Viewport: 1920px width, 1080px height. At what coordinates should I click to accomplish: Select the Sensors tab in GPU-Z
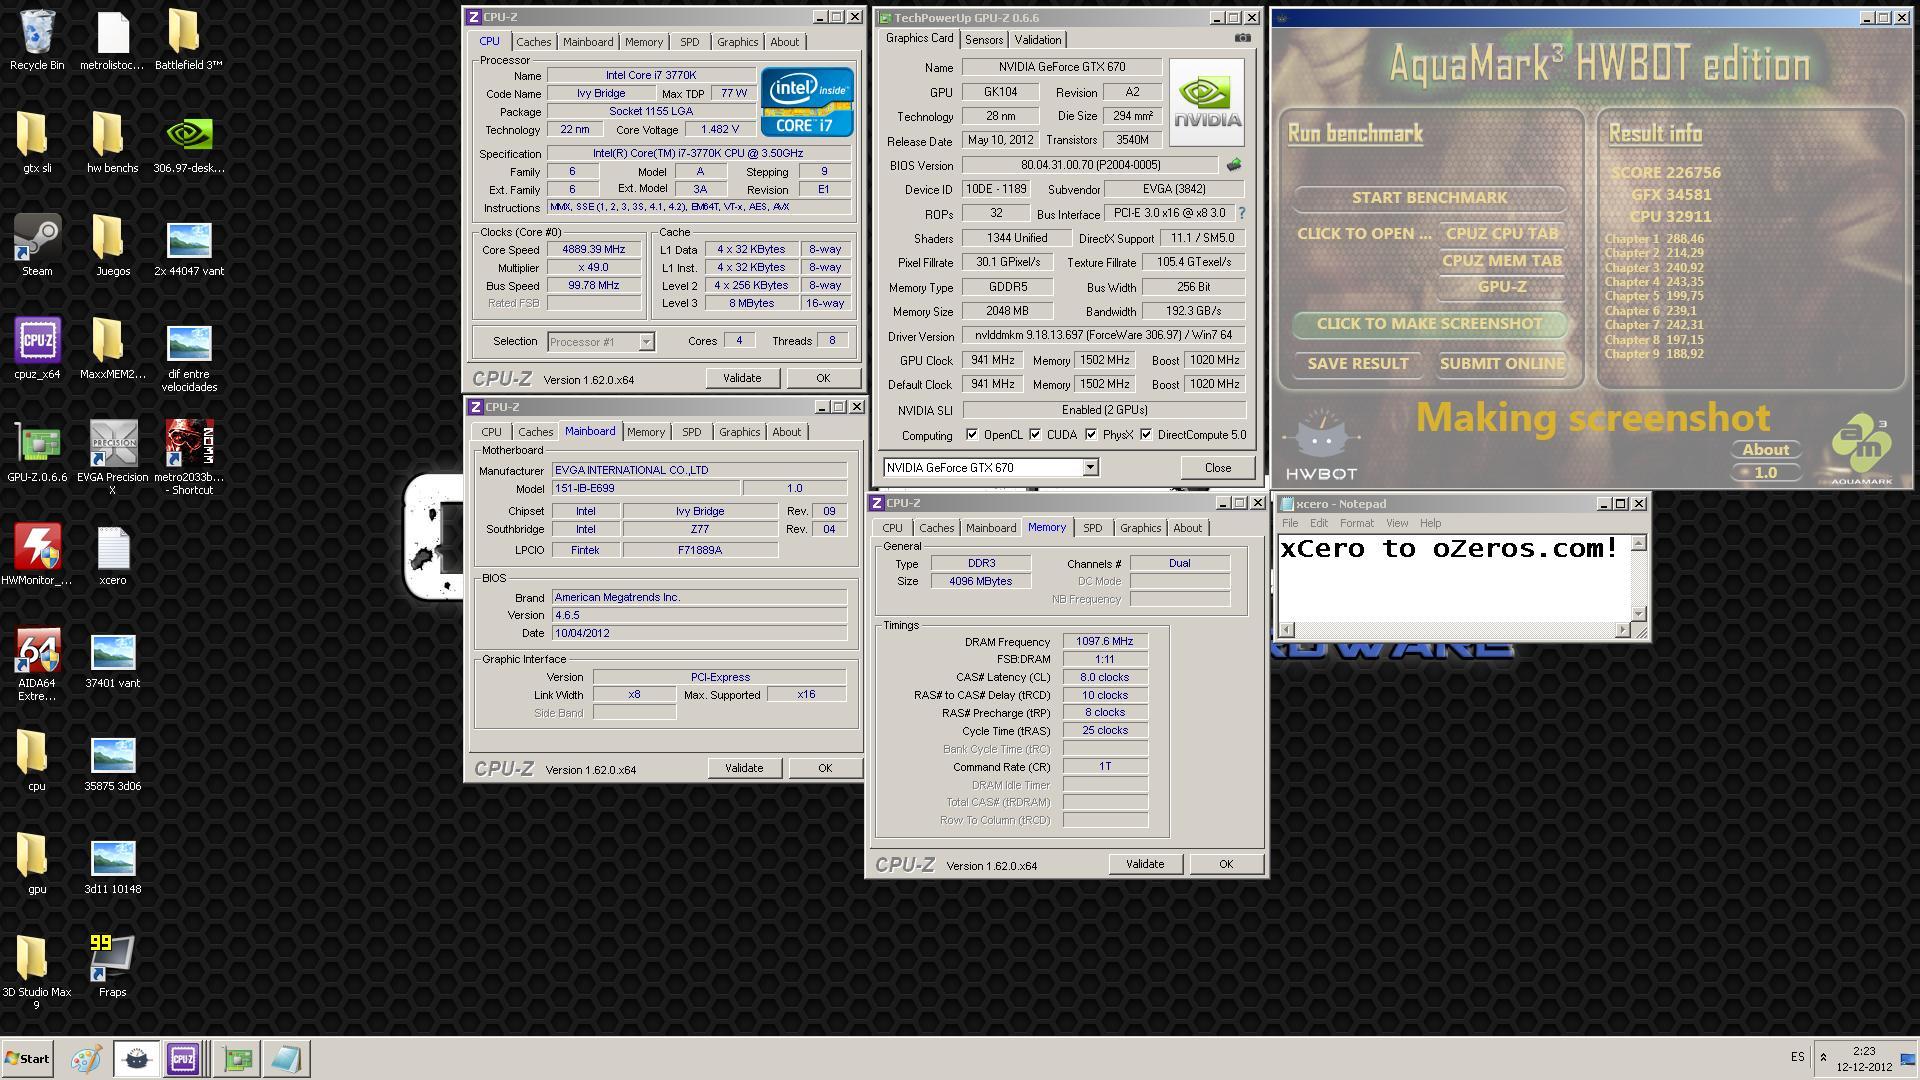984,40
